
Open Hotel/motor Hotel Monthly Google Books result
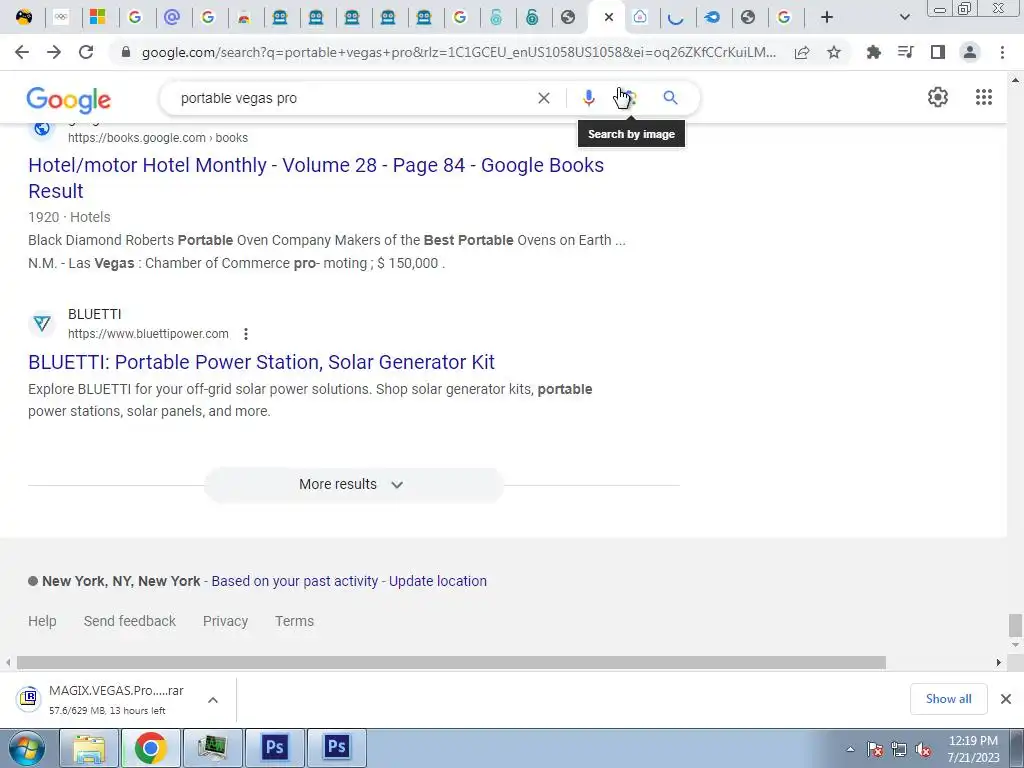[x=316, y=178]
